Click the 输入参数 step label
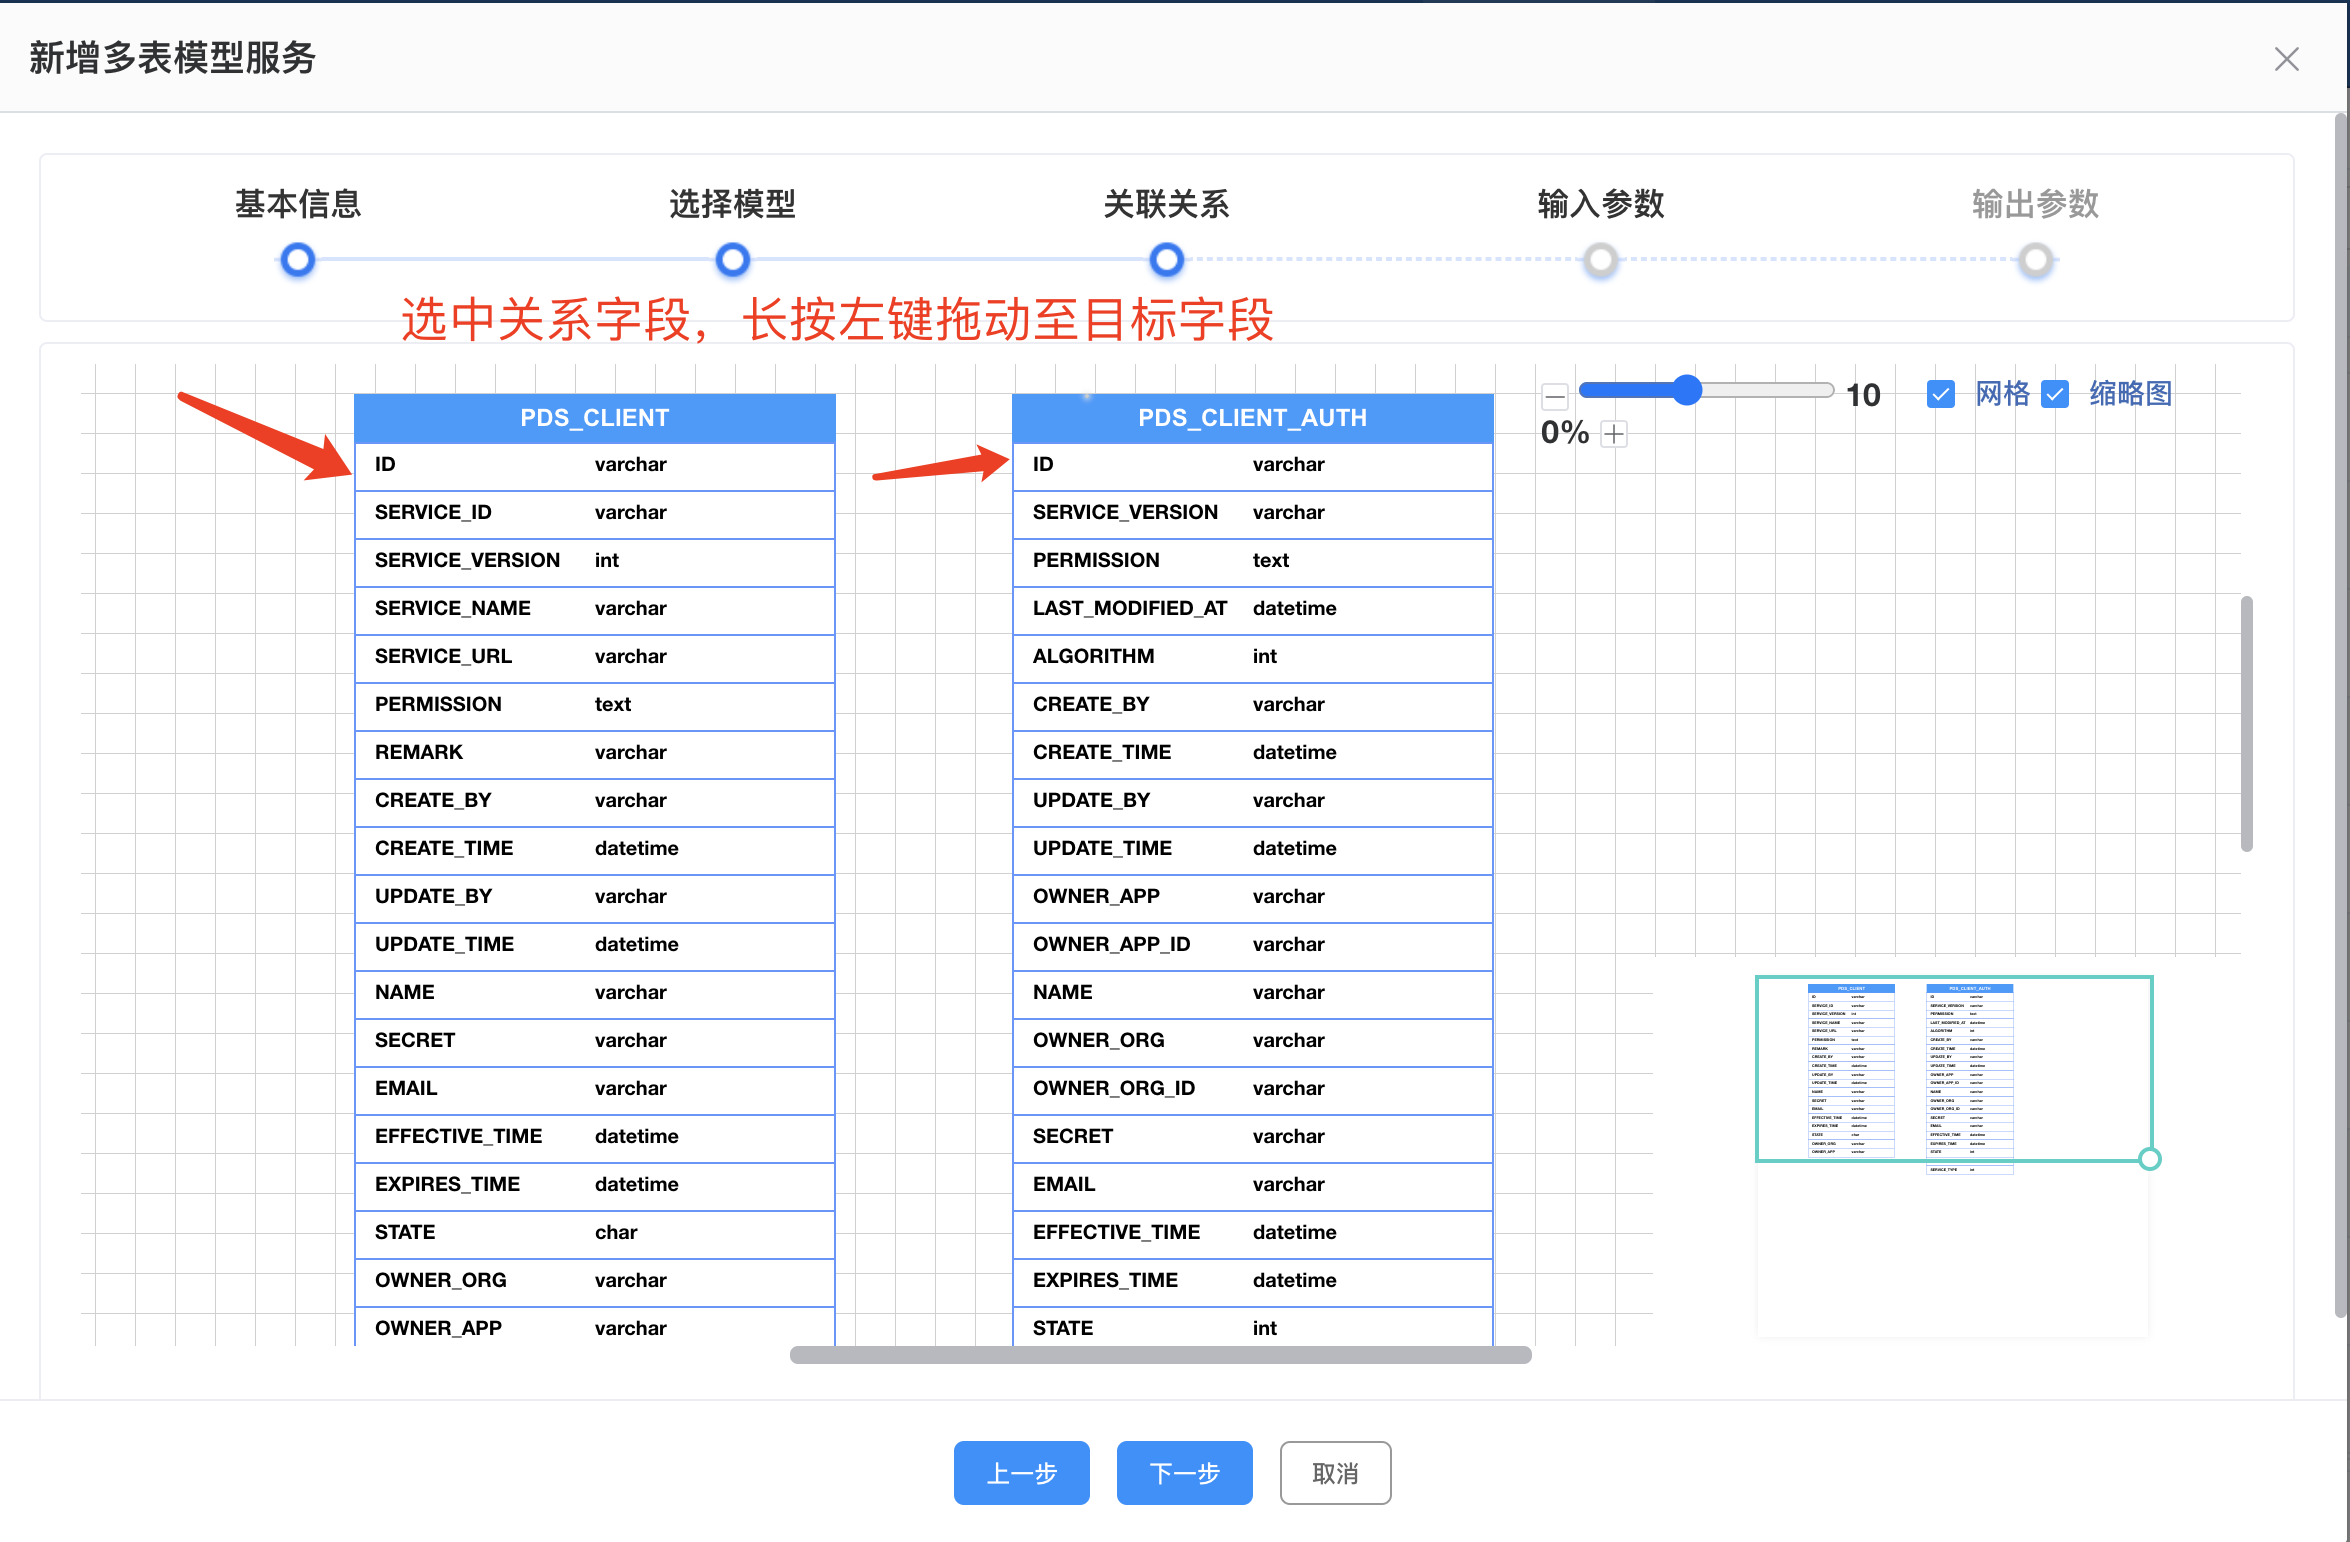The height and width of the screenshot is (1542, 2350). 1600,204
